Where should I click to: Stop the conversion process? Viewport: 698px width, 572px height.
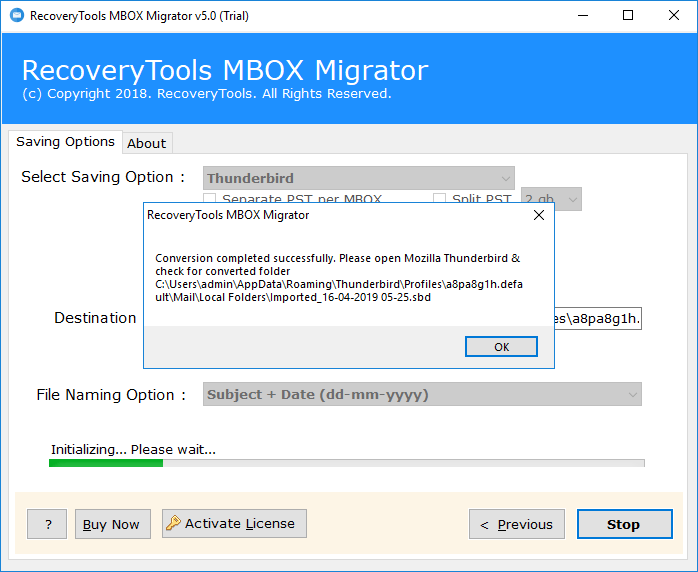[625, 524]
